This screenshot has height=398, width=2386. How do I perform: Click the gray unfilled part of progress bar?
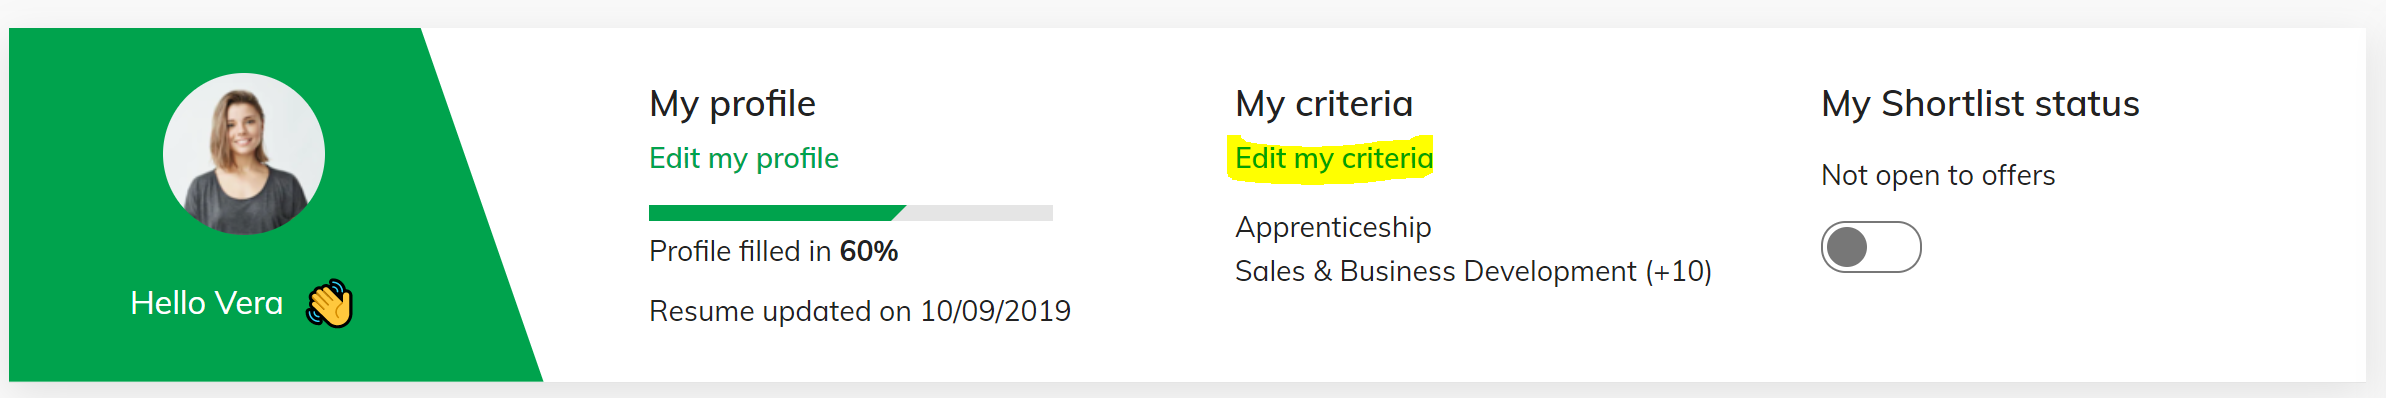979,213
